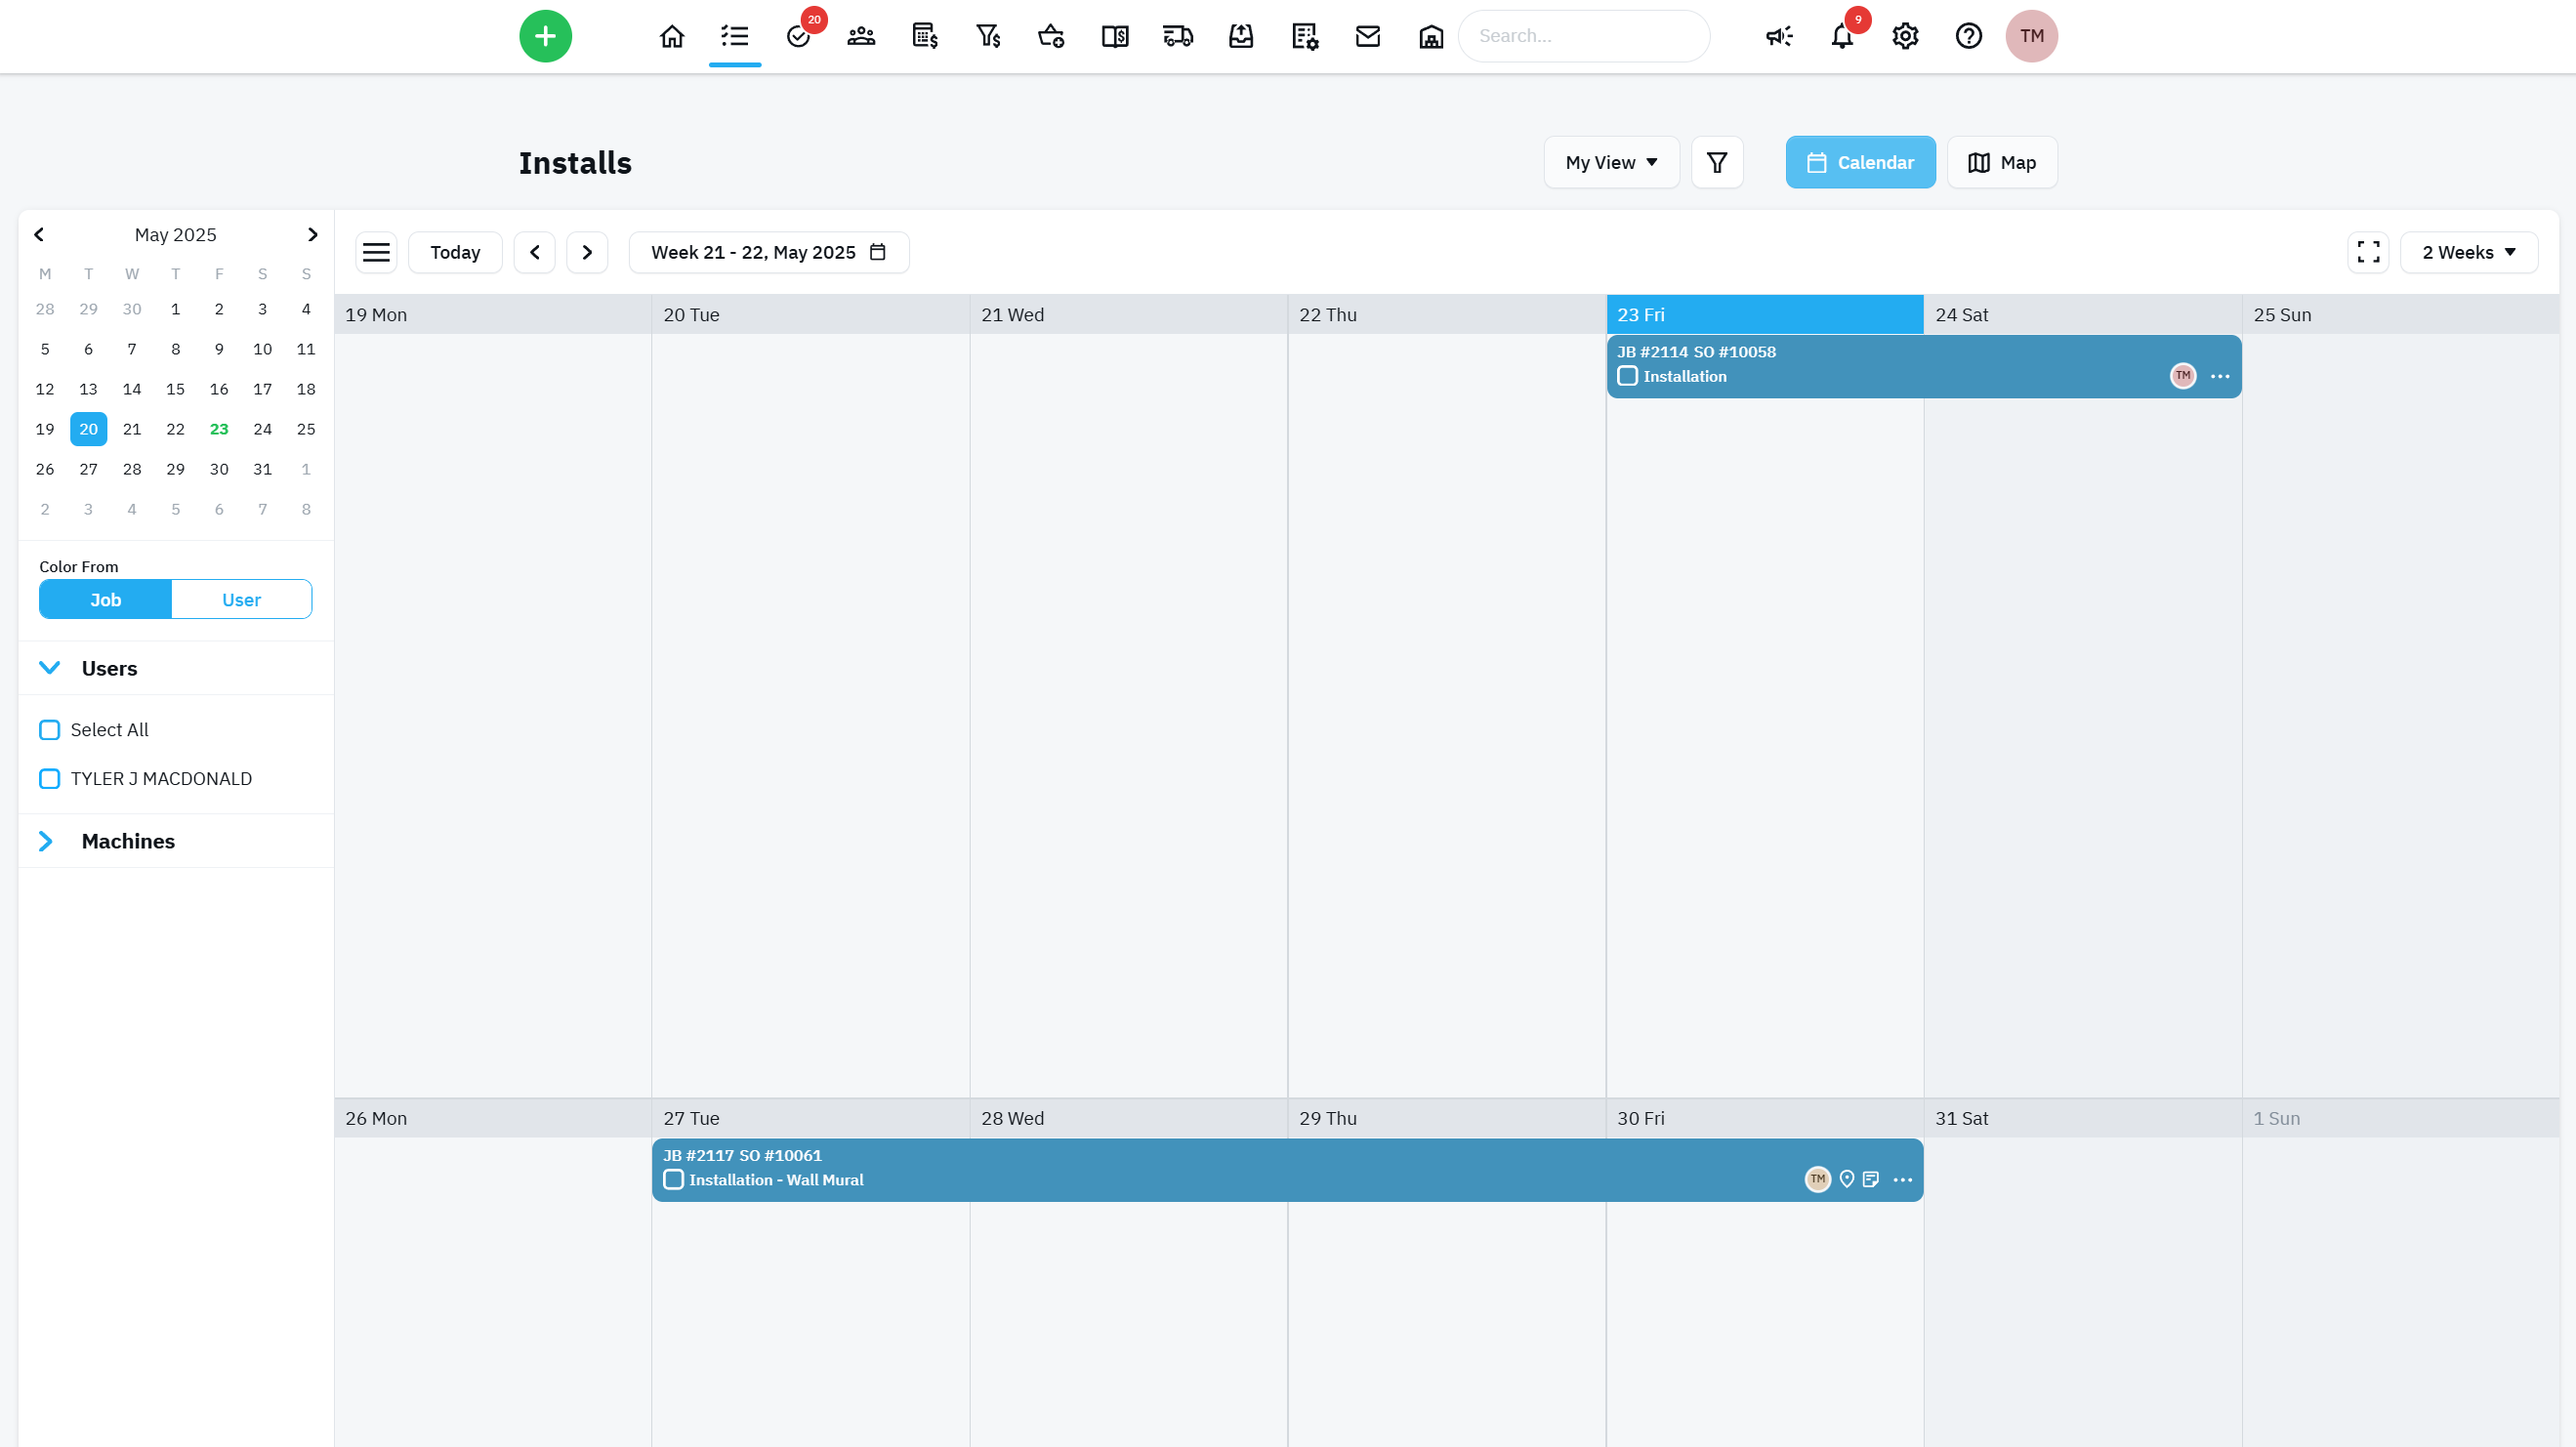The height and width of the screenshot is (1447, 2576).
Task: Select May 20 in the mini calendar
Action: 88,429
